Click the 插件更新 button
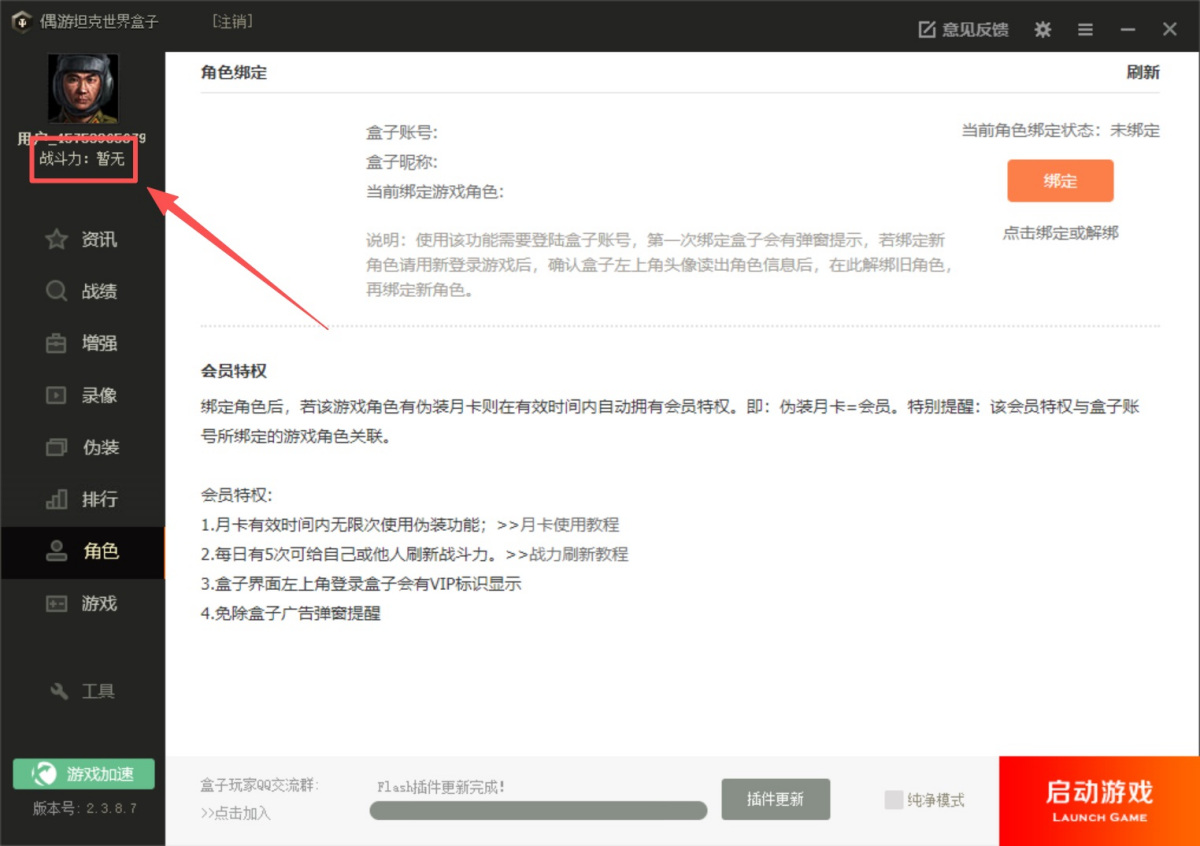This screenshot has height=846, width=1200. (x=775, y=799)
